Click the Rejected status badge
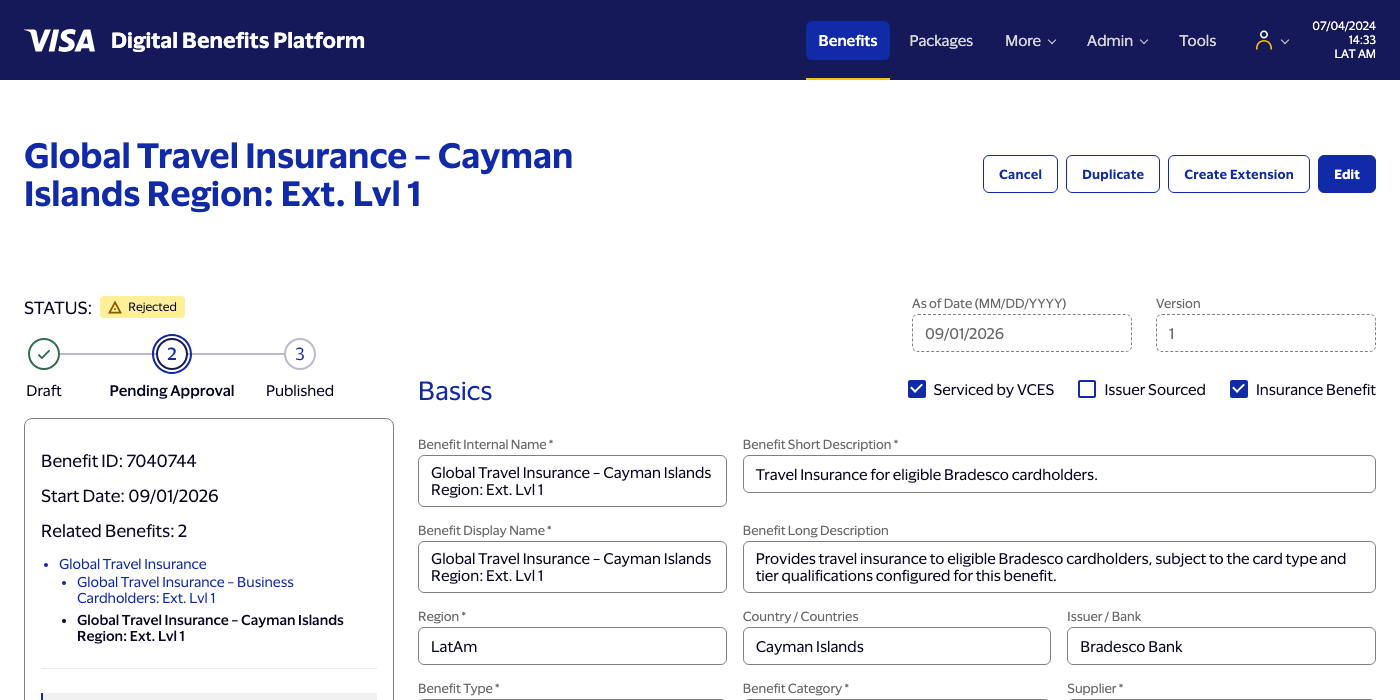Image resolution: width=1400 pixels, height=700 pixels. pos(143,307)
